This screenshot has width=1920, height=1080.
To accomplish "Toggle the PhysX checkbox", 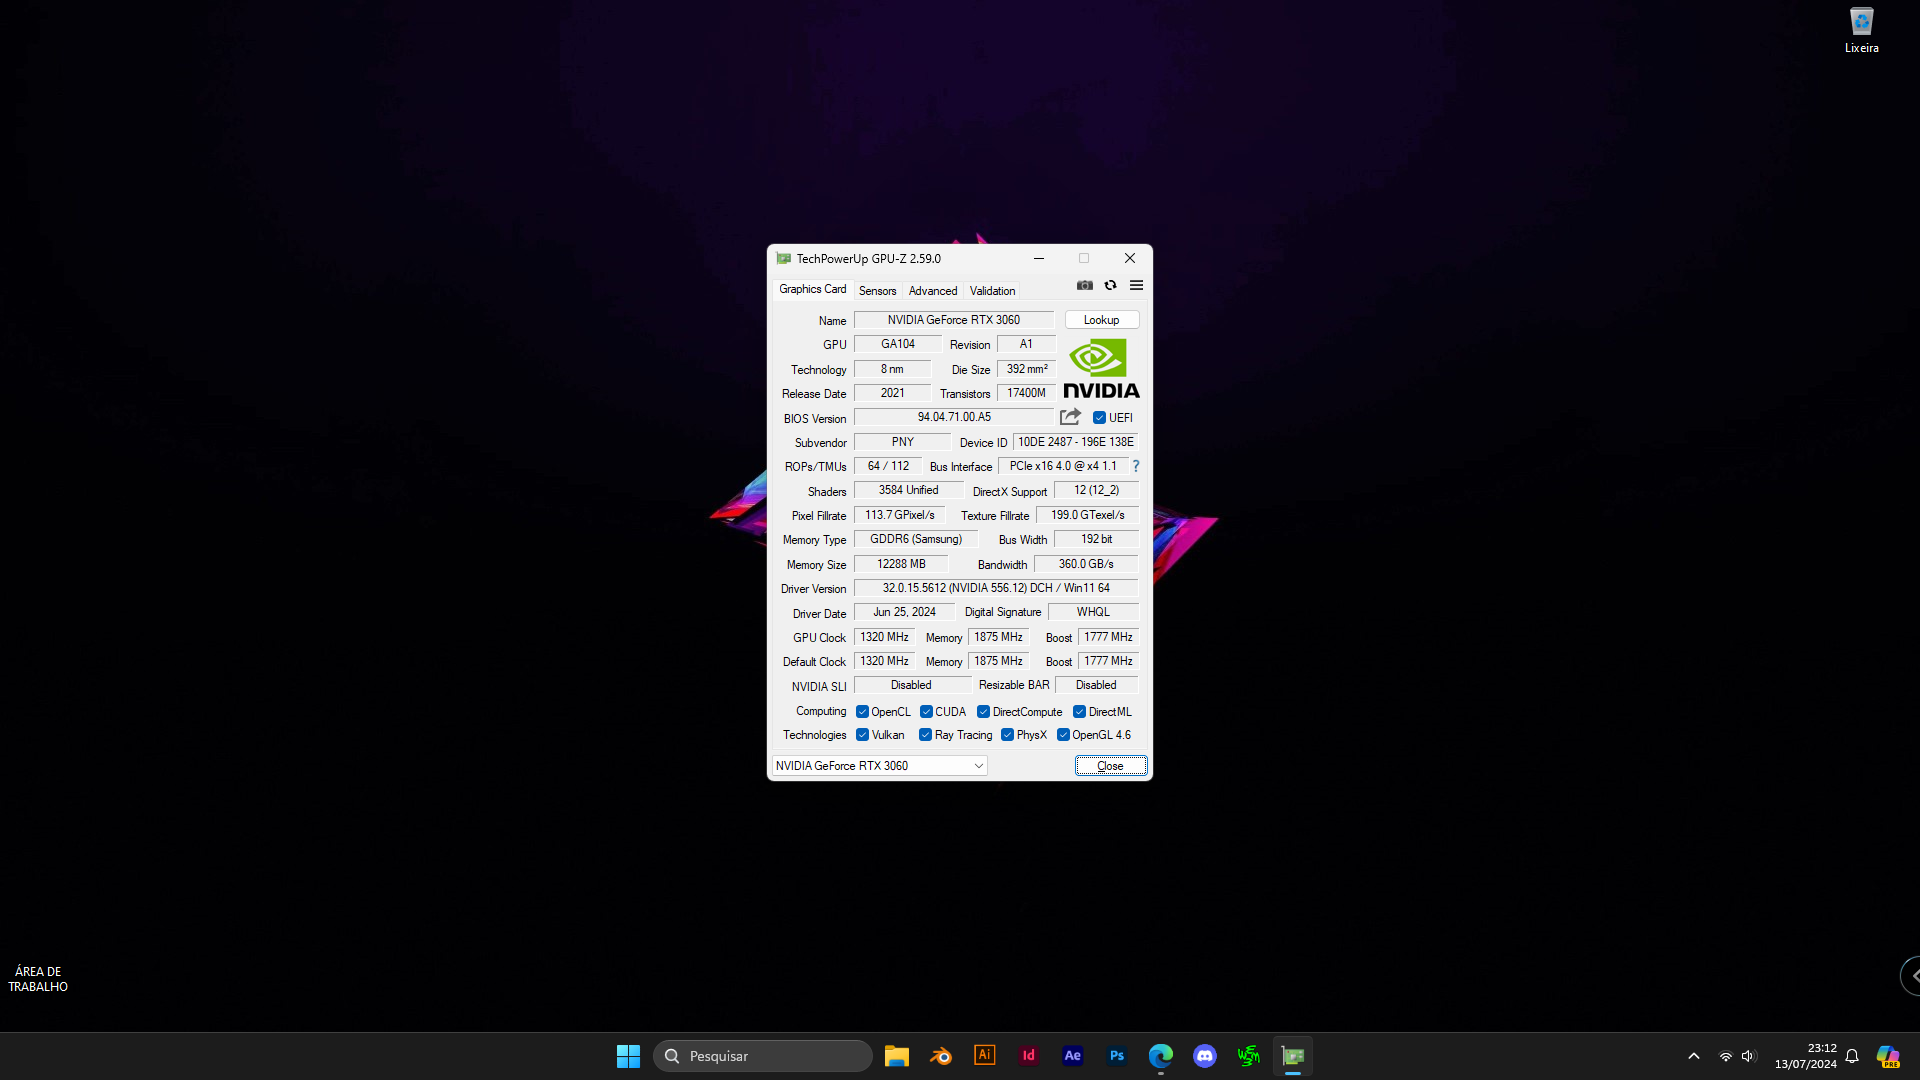I will pyautogui.click(x=1007, y=735).
